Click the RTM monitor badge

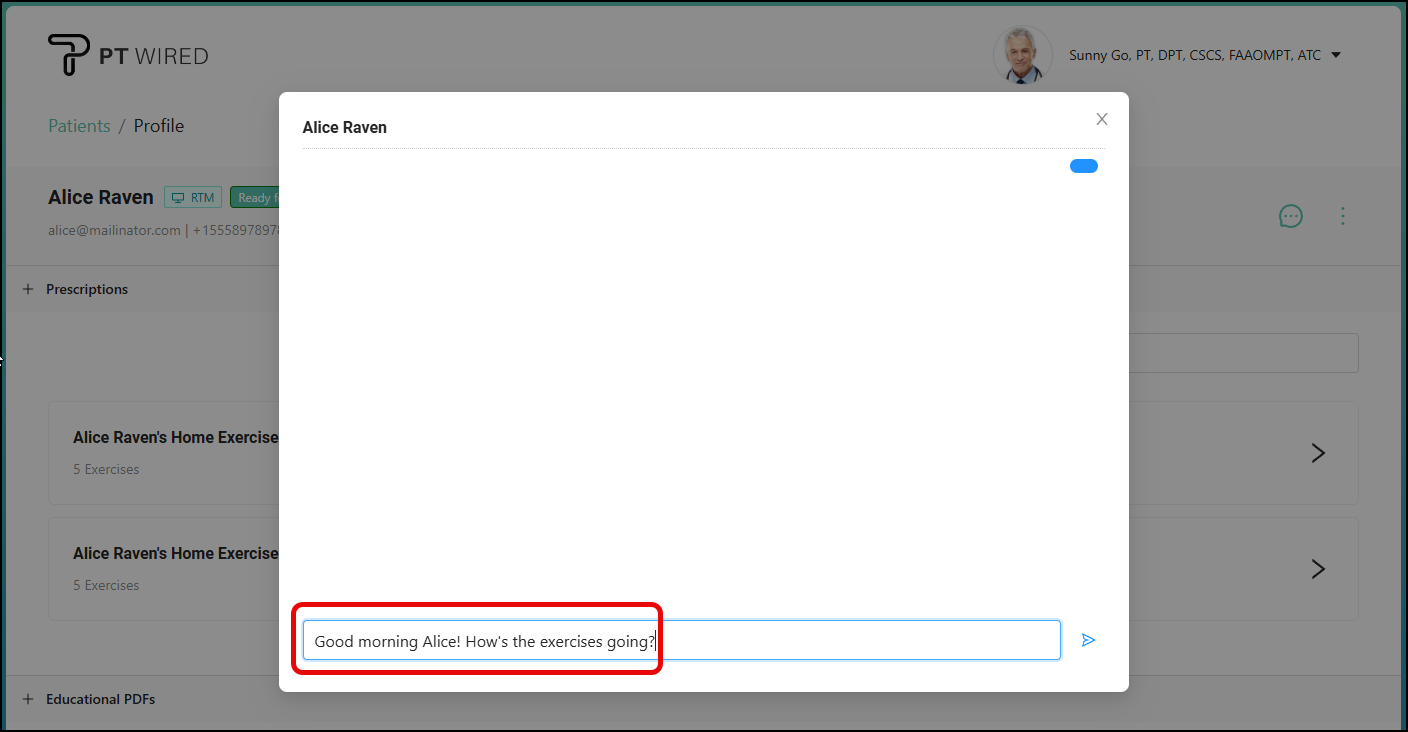193,198
